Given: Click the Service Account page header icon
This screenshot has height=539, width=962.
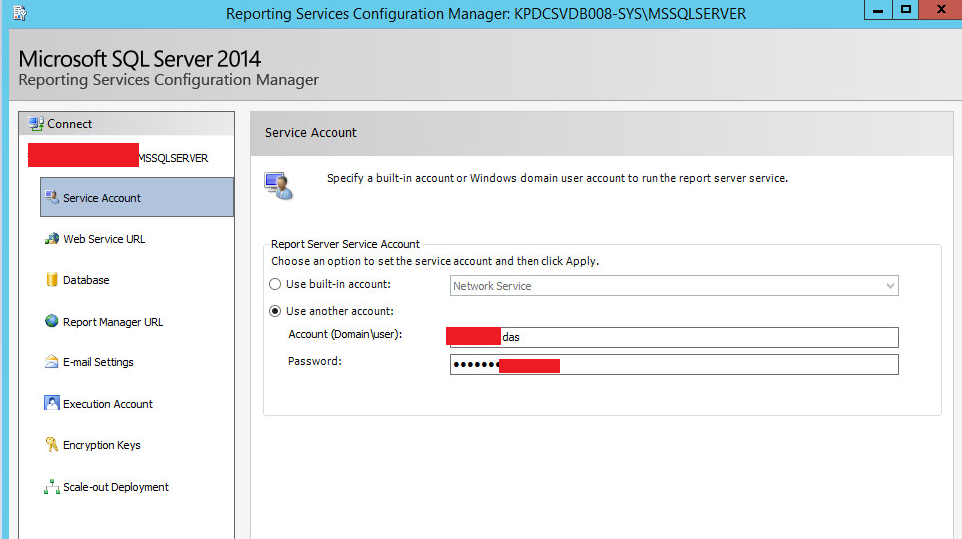Looking at the screenshot, I should tap(279, 185).
